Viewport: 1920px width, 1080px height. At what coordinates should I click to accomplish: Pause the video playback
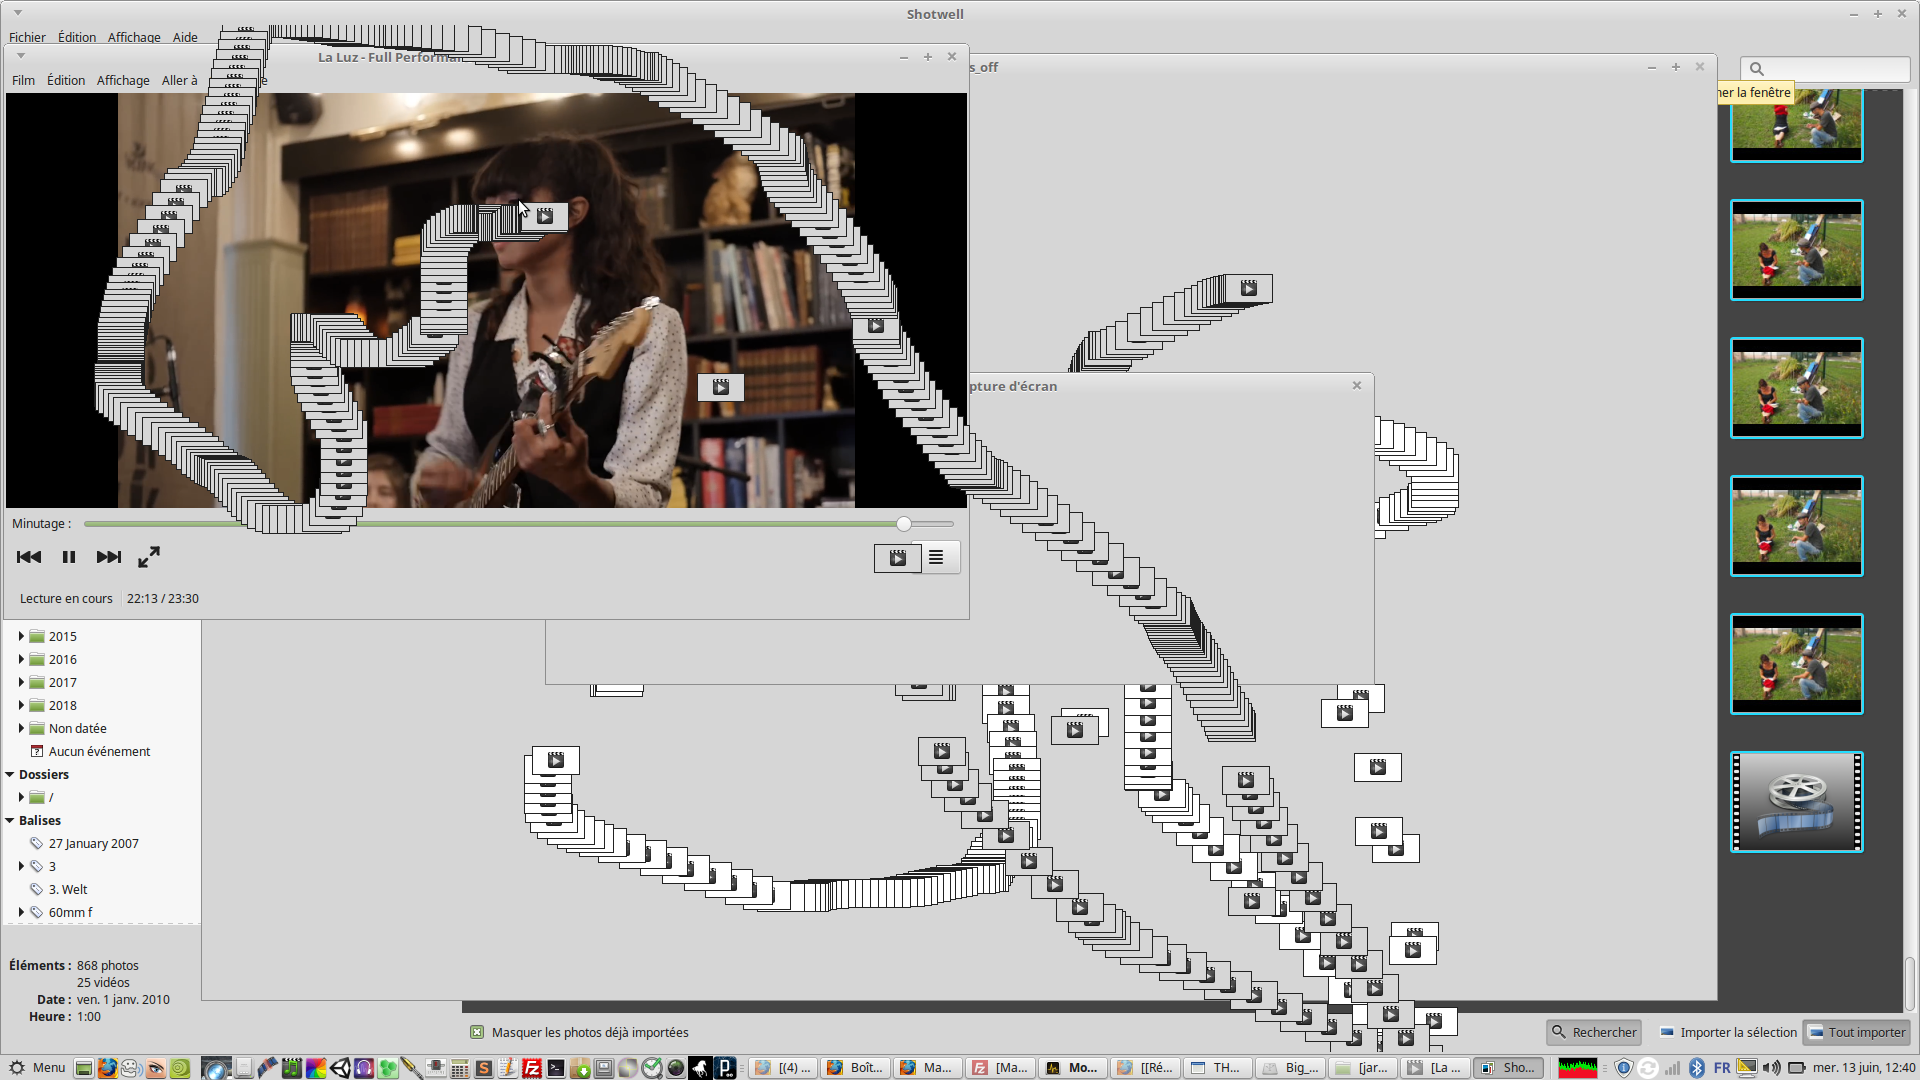point(69,557)
